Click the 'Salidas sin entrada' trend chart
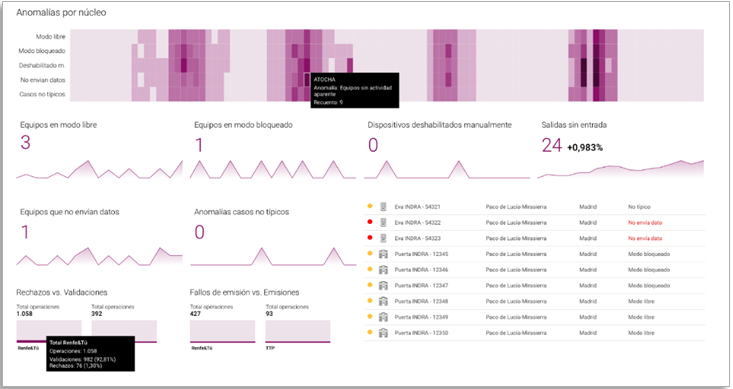The height and width of the screenshot is (389, 733). (x=621, y=169)
